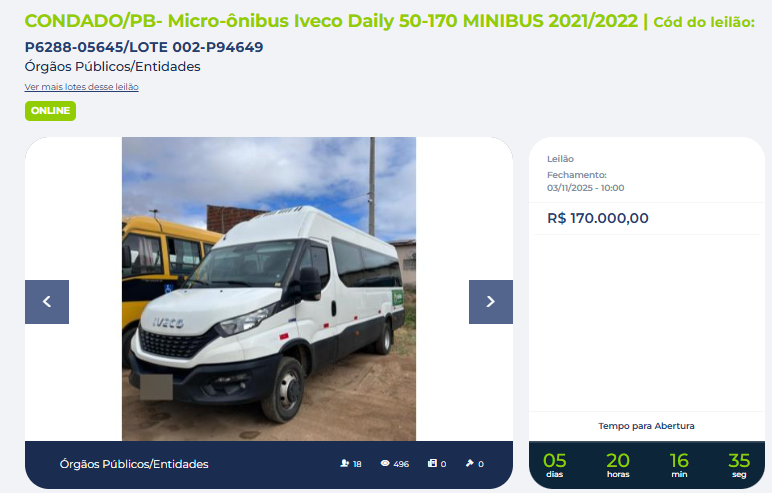
Task: Open 'Ver mais lotes desse leilão' link
Action: (x=82, y=87)
